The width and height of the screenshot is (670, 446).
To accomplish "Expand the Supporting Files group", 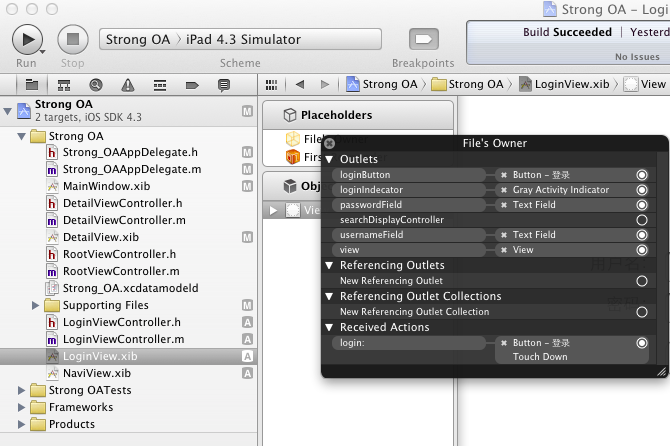I will click(x=35, y=305).
